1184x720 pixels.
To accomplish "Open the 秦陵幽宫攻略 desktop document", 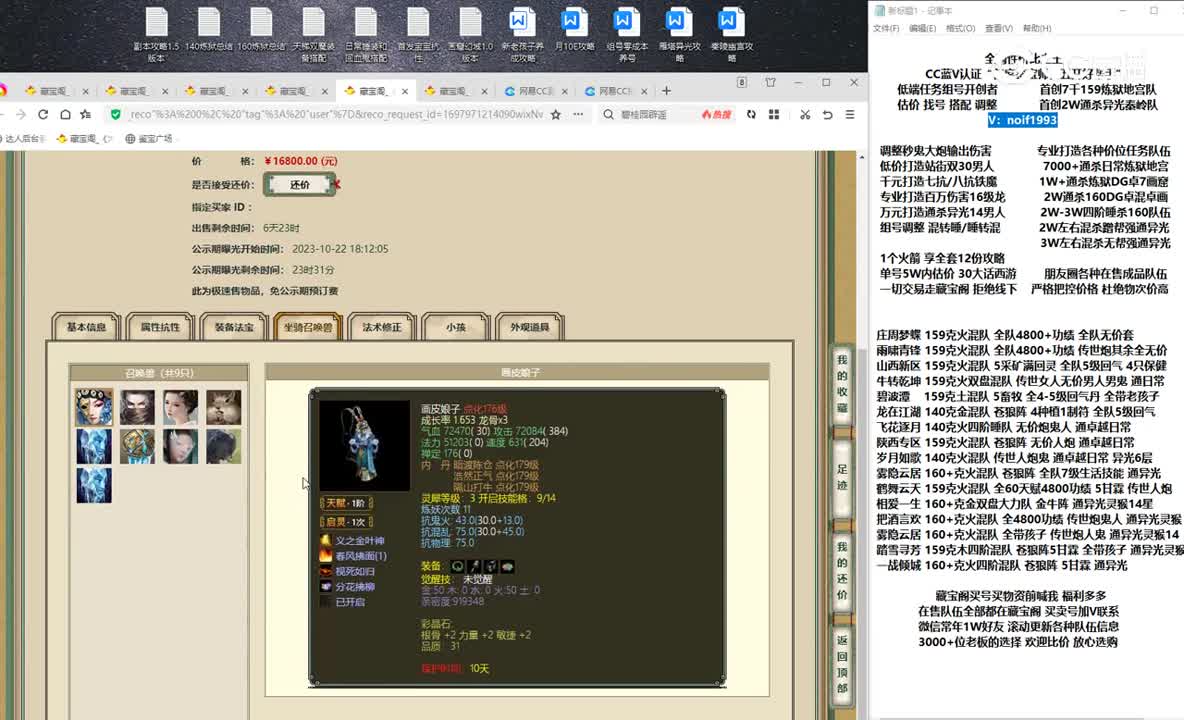I will [x=731, y=35].
